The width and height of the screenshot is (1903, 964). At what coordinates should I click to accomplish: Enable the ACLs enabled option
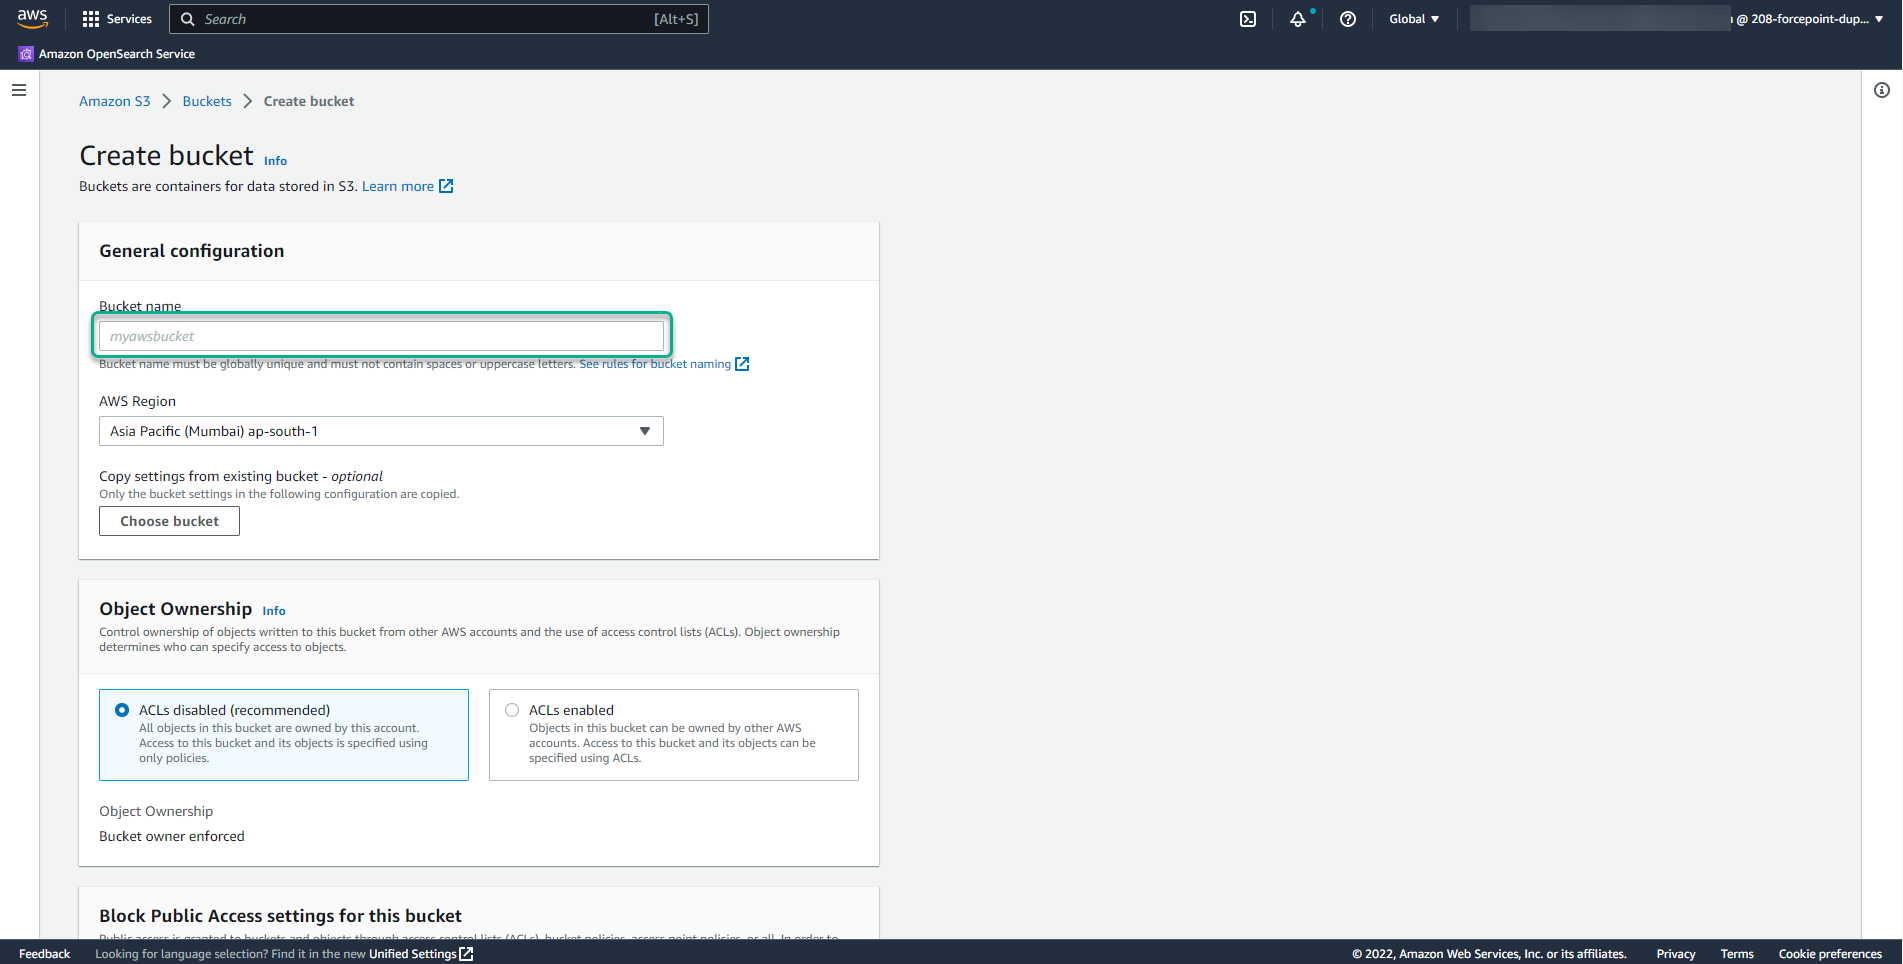coord(512,709)
